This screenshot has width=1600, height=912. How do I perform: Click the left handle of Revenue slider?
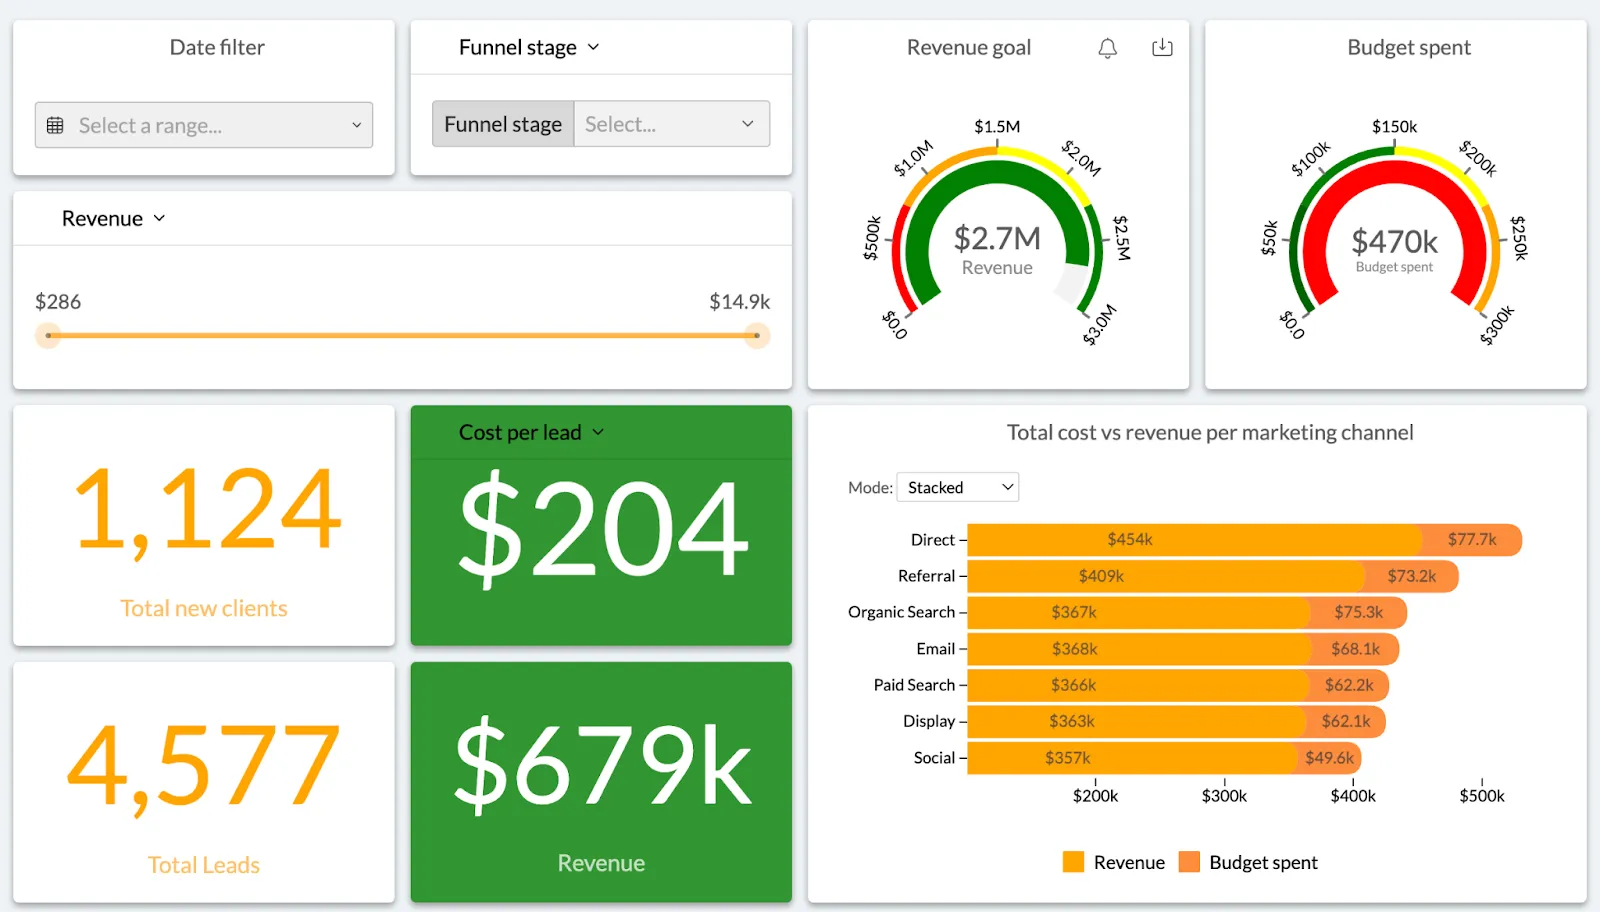pyautogui.click(x=48, y=335)
